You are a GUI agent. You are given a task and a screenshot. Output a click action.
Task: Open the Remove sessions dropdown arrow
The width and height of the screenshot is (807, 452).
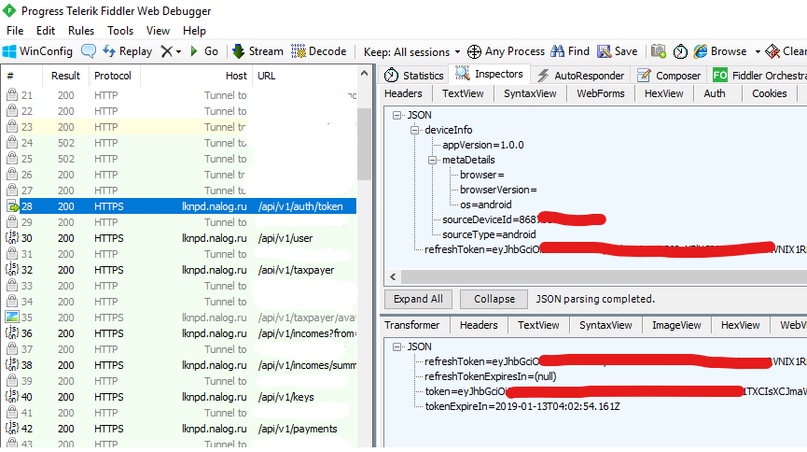pos(179,52)
